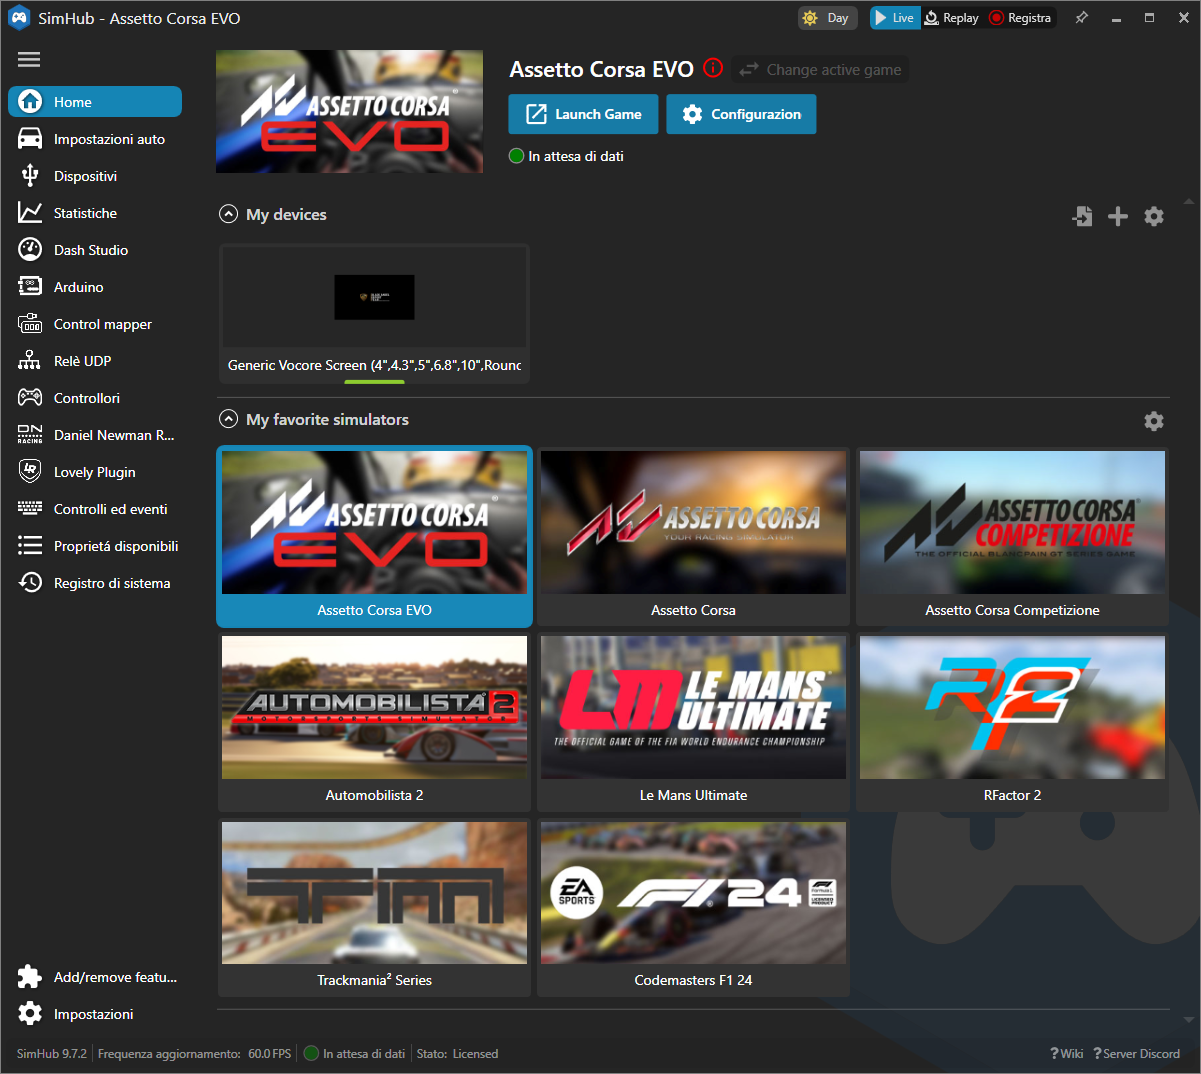Viewport: 1201px width, 1074px height.
Task: Click the import device icon
Action: click(1082, 216)
